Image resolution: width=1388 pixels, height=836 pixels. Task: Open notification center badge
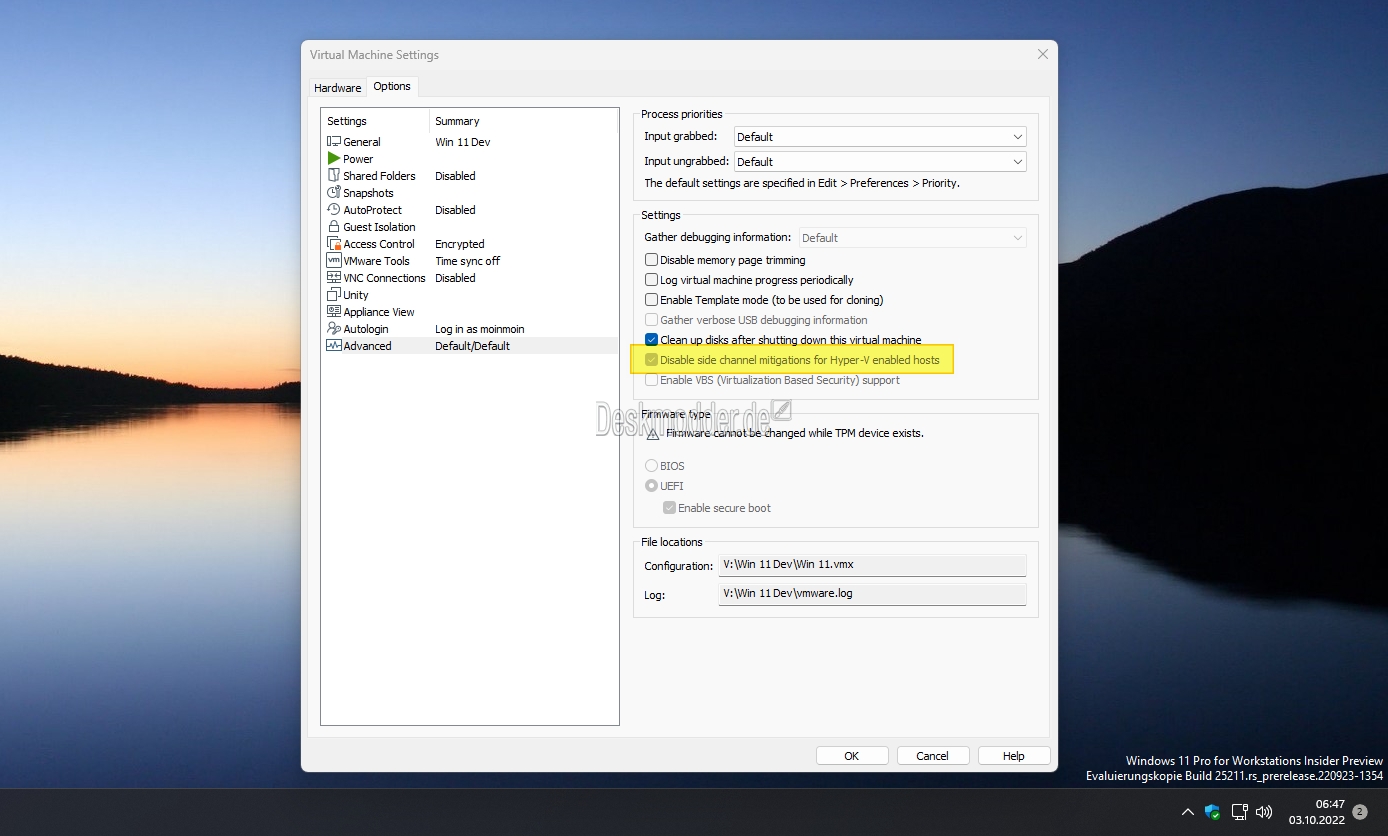pos(1359,812)
